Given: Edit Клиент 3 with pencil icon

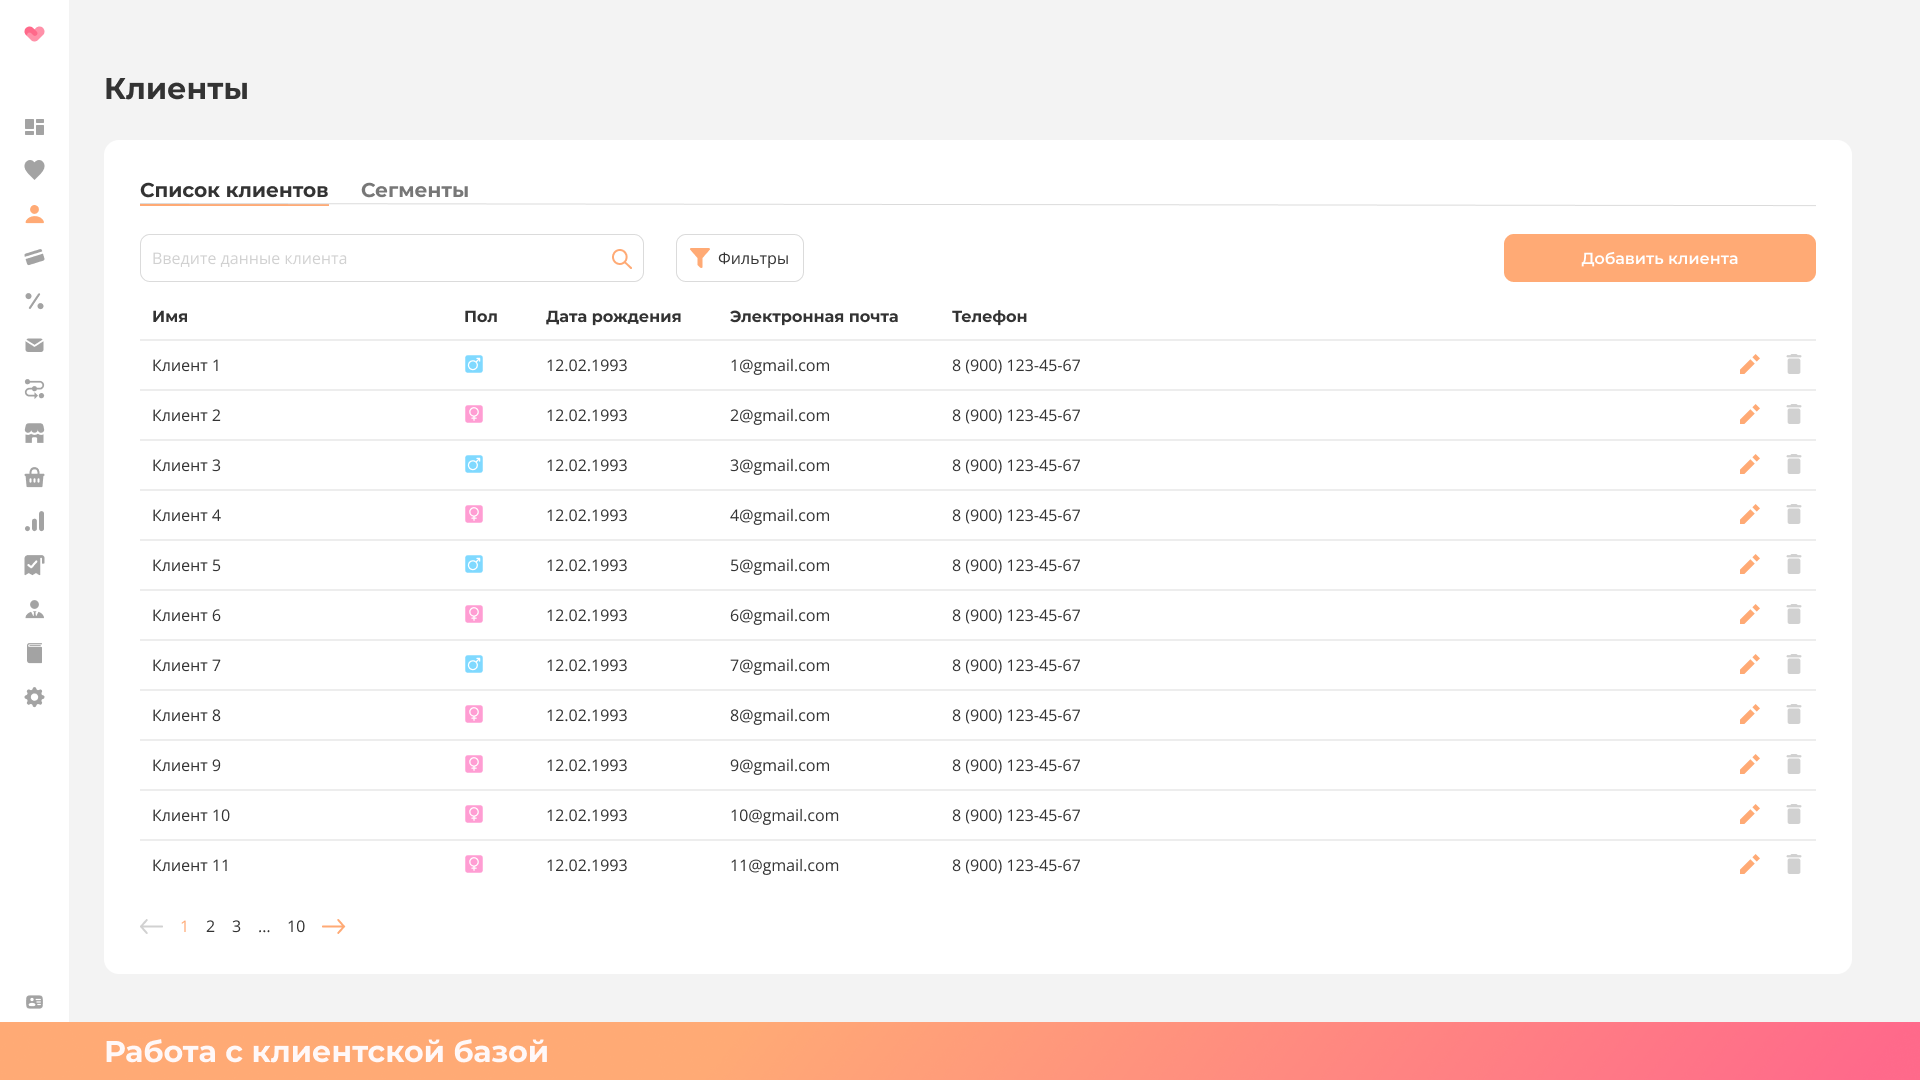Looking at the screenshot, I should point(1749,465).
